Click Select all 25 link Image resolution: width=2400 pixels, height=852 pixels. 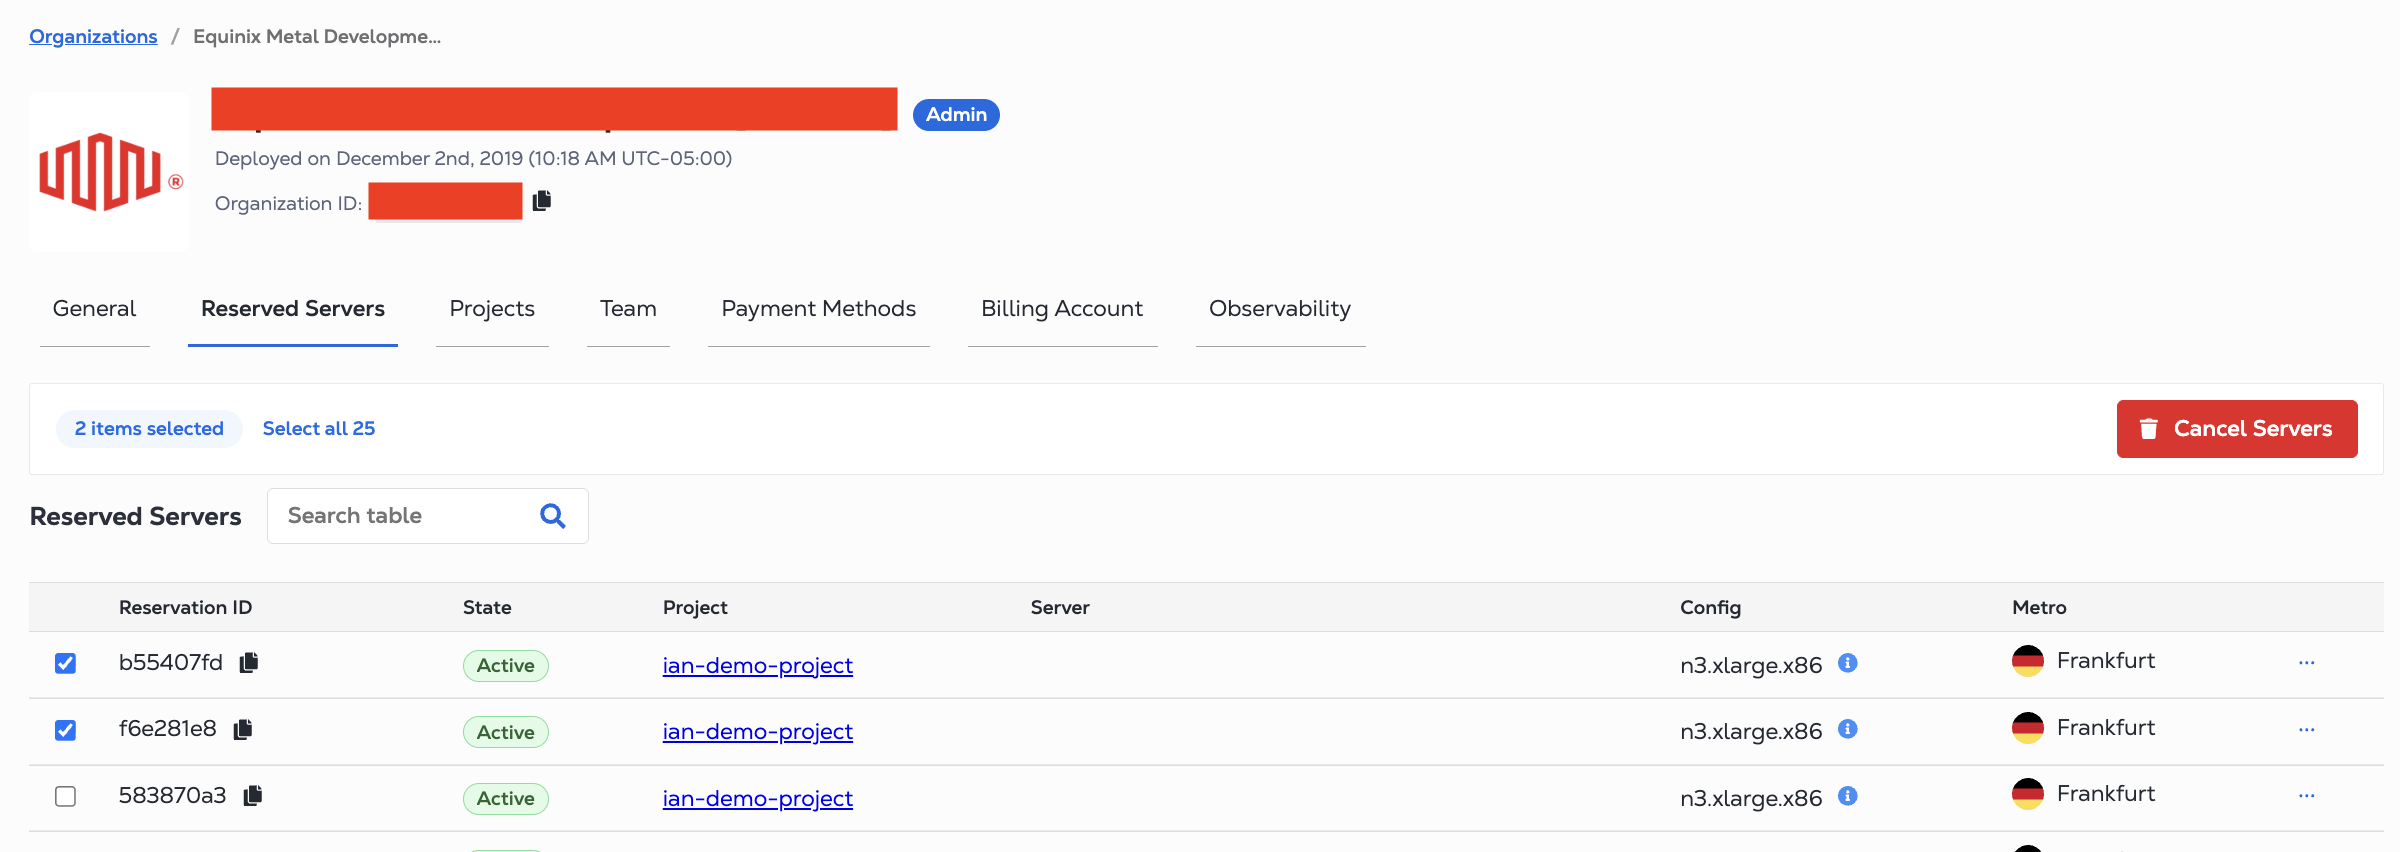[319, 429]
